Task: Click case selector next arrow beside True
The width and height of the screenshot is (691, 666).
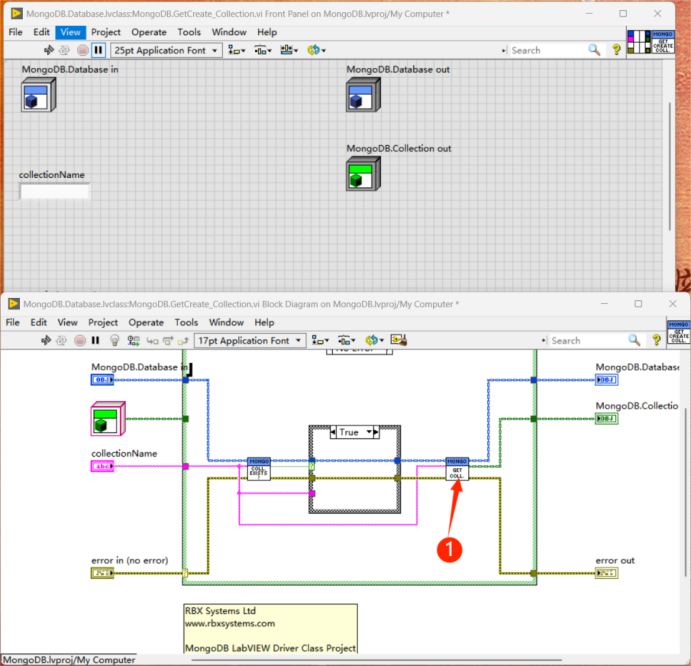Action: 376,432
